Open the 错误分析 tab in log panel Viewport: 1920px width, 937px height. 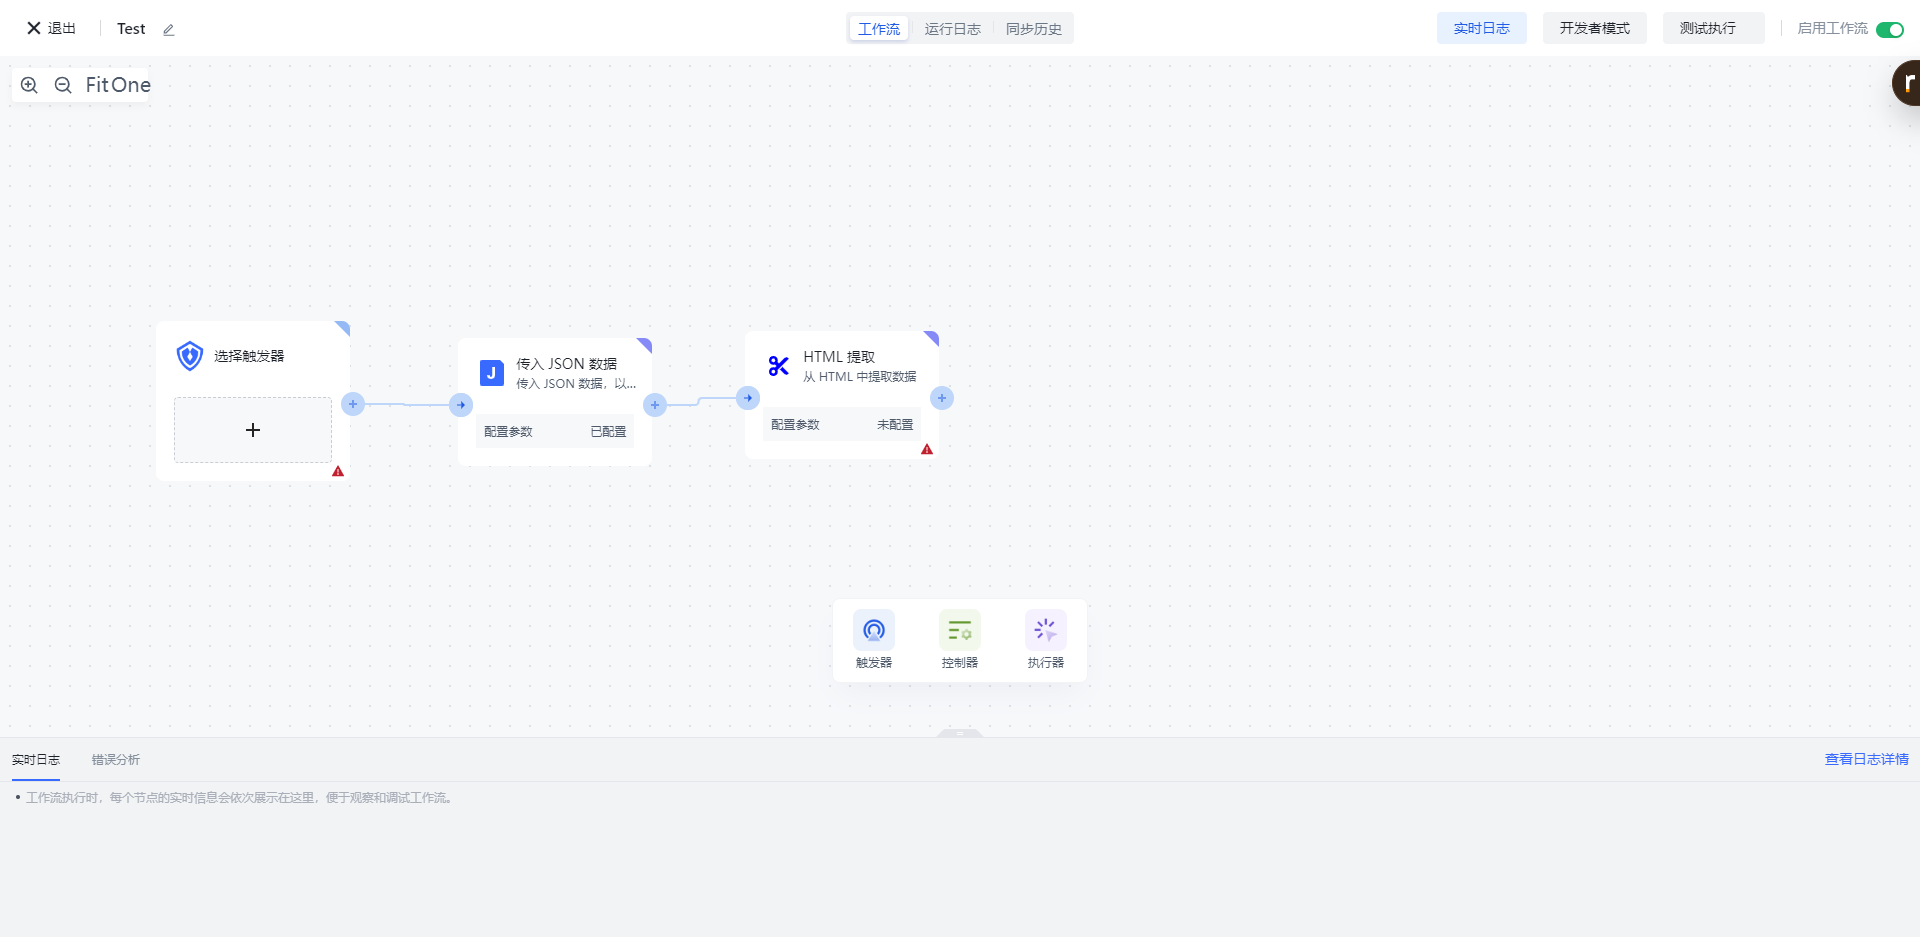(116, 760)
